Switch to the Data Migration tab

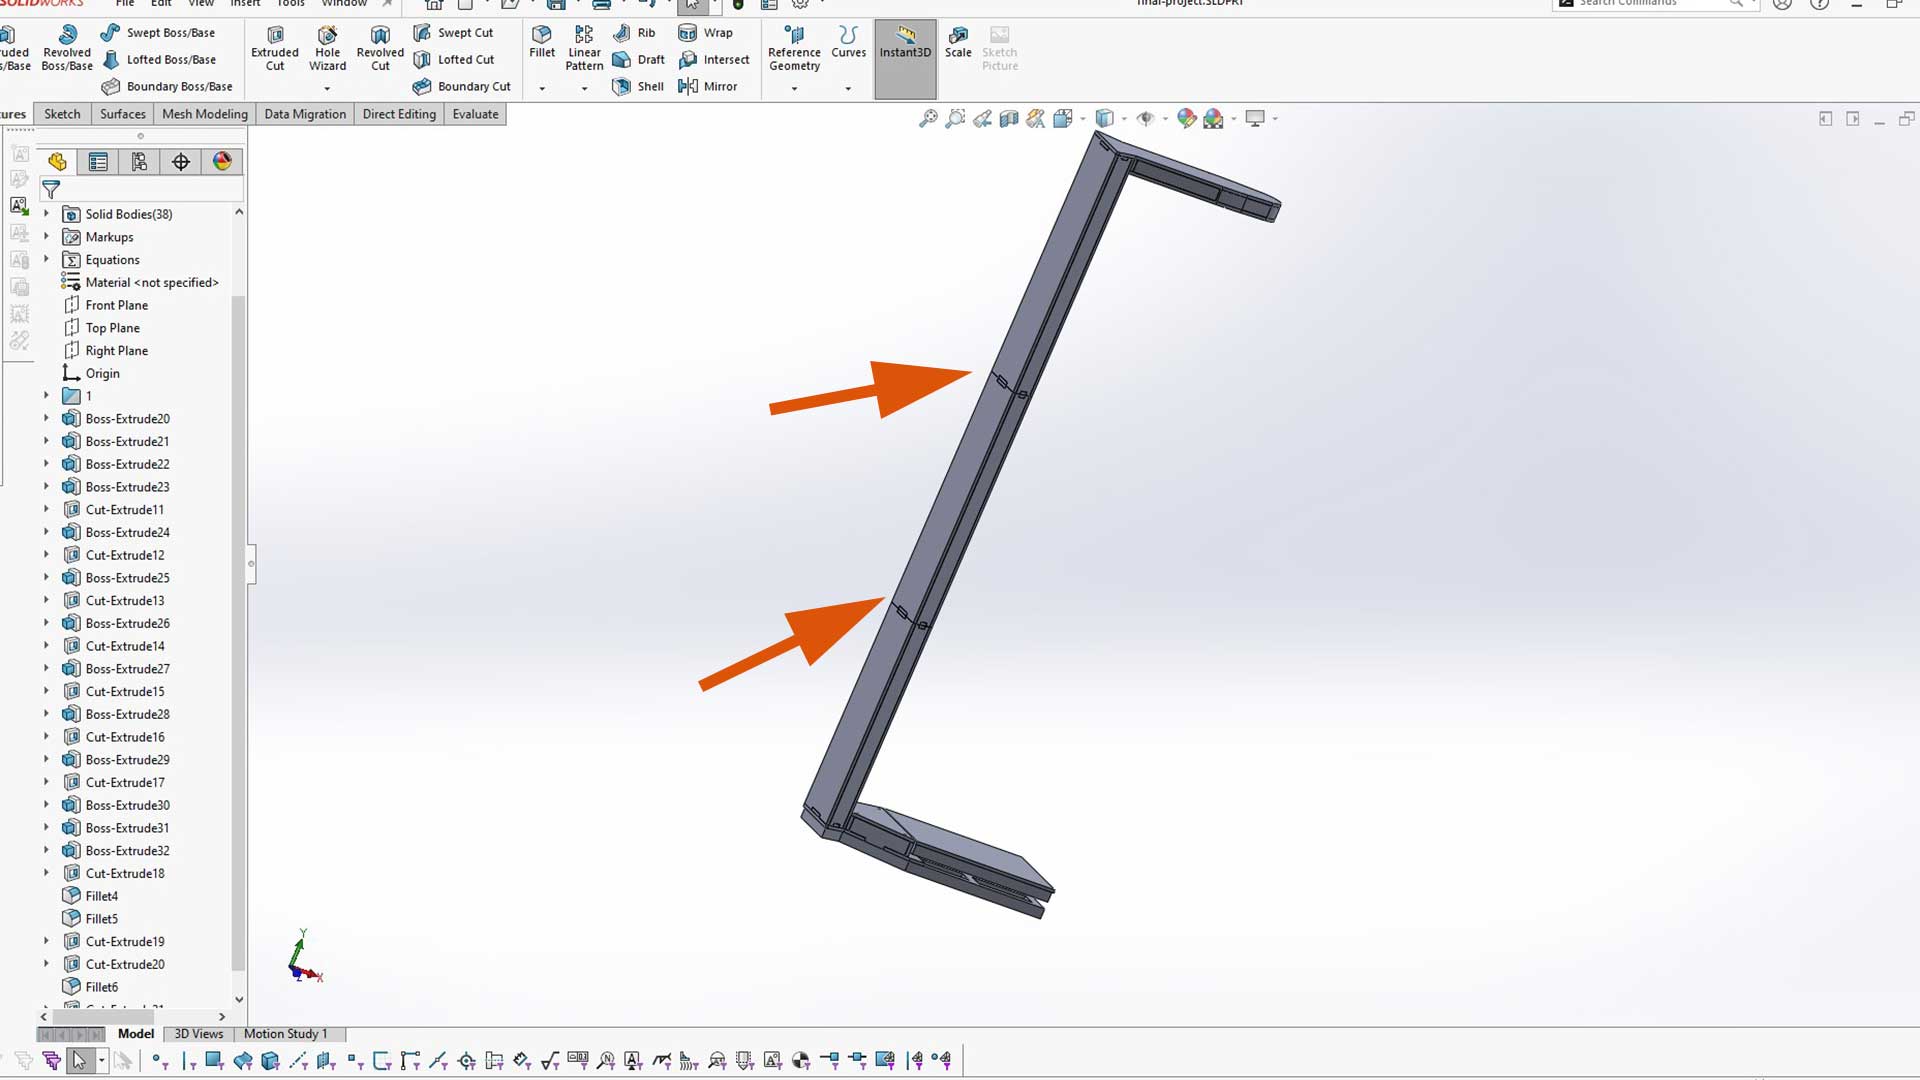(305, 114)
